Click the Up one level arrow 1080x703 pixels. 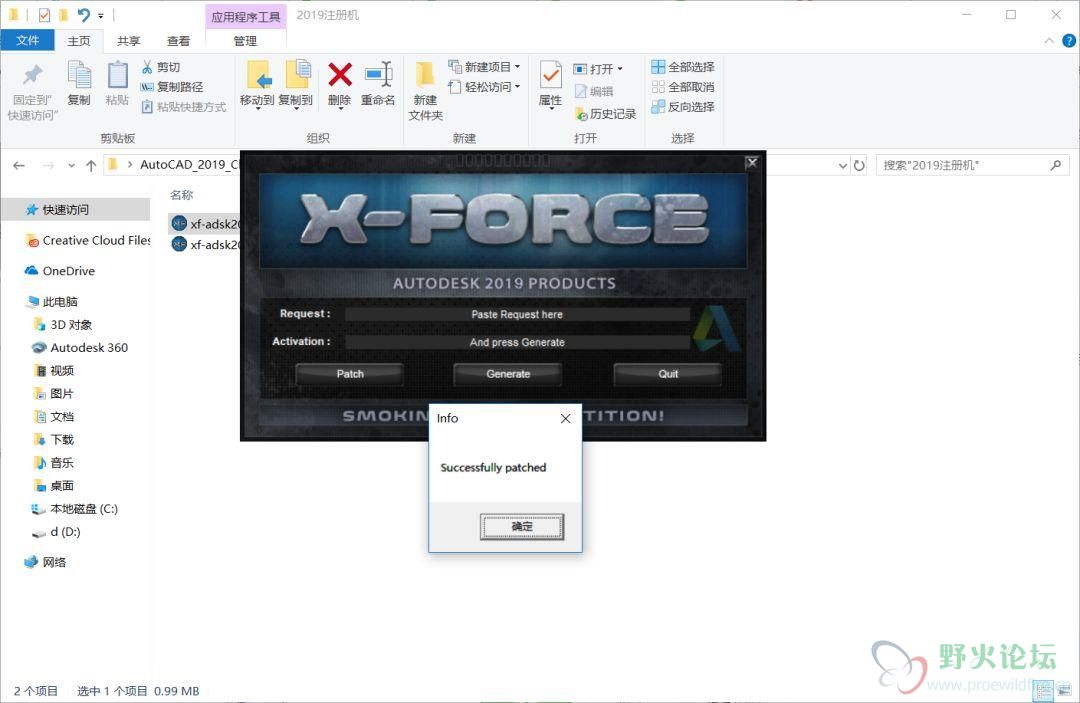coord(91,165)
